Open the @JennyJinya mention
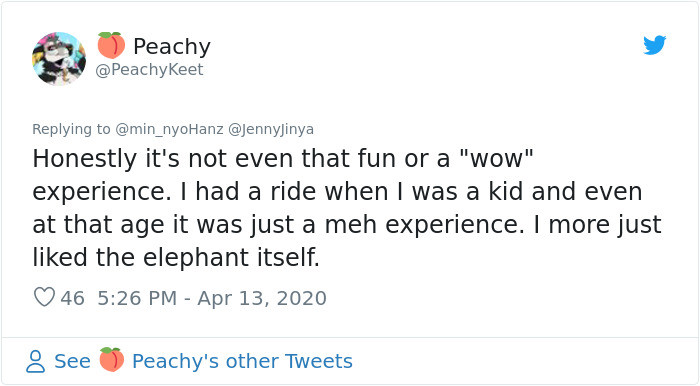The width and height of the screenshot is (700, 386). click(x=271, y=129)
